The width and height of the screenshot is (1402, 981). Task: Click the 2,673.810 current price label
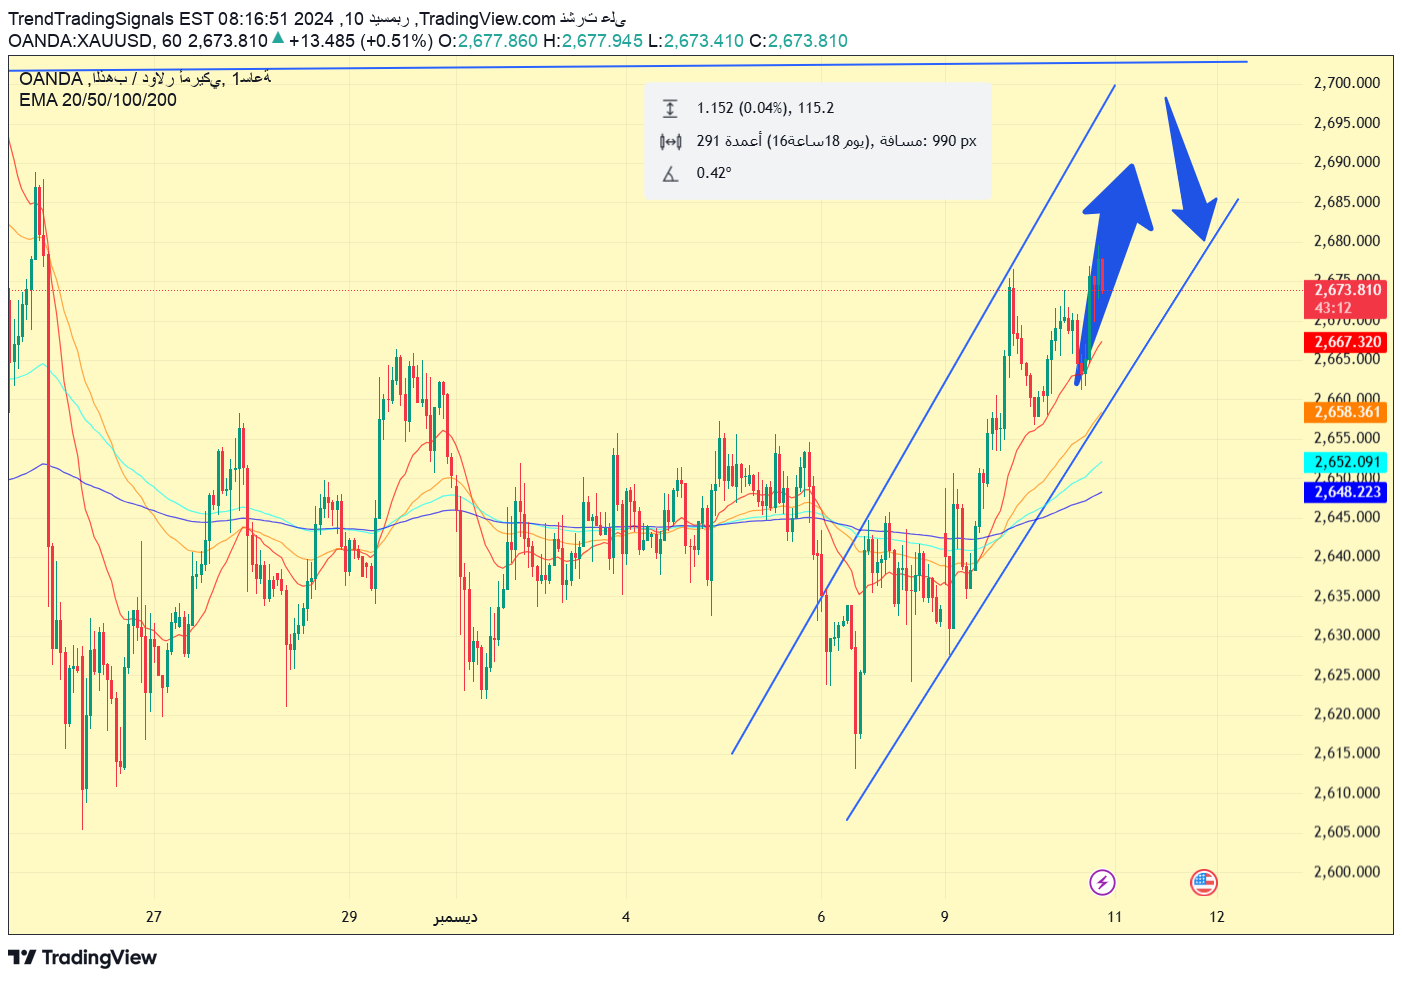pyautogui.click(x=1347, y=290)
